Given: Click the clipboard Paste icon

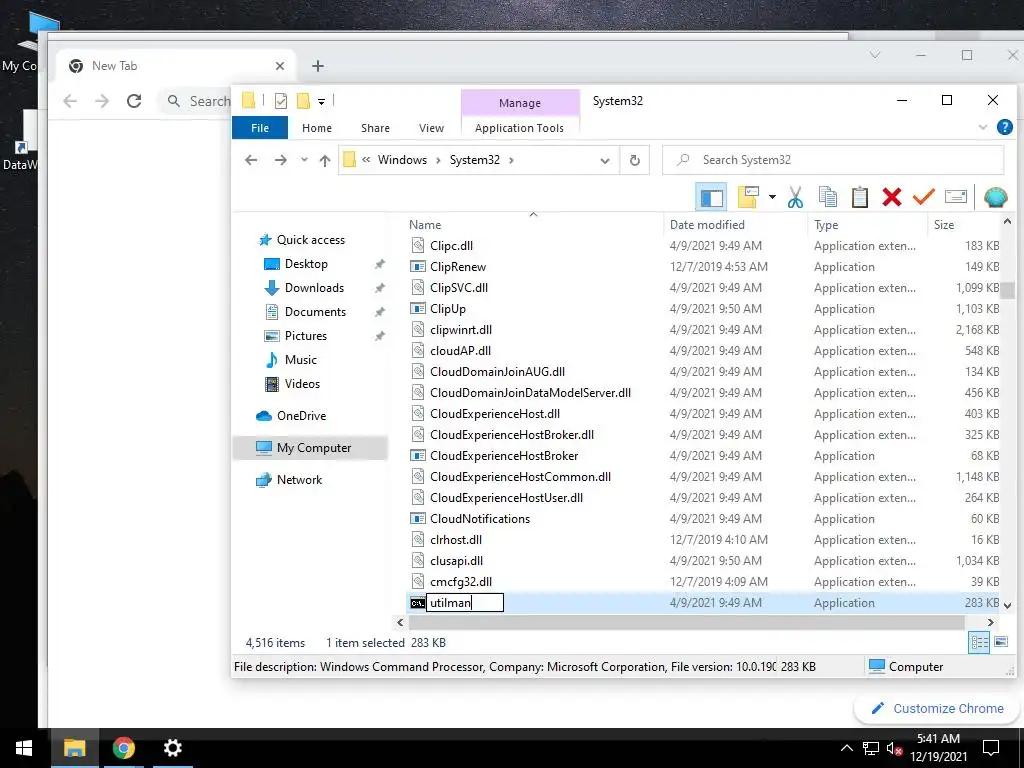Looking at the screenshot, I should (859, 197).
